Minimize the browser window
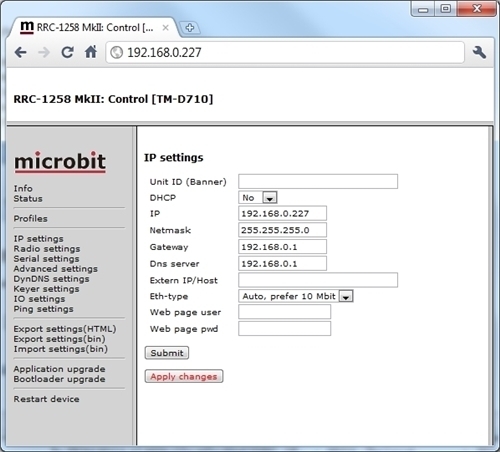Viewport: 500px width, 452px height. (423, 9)
